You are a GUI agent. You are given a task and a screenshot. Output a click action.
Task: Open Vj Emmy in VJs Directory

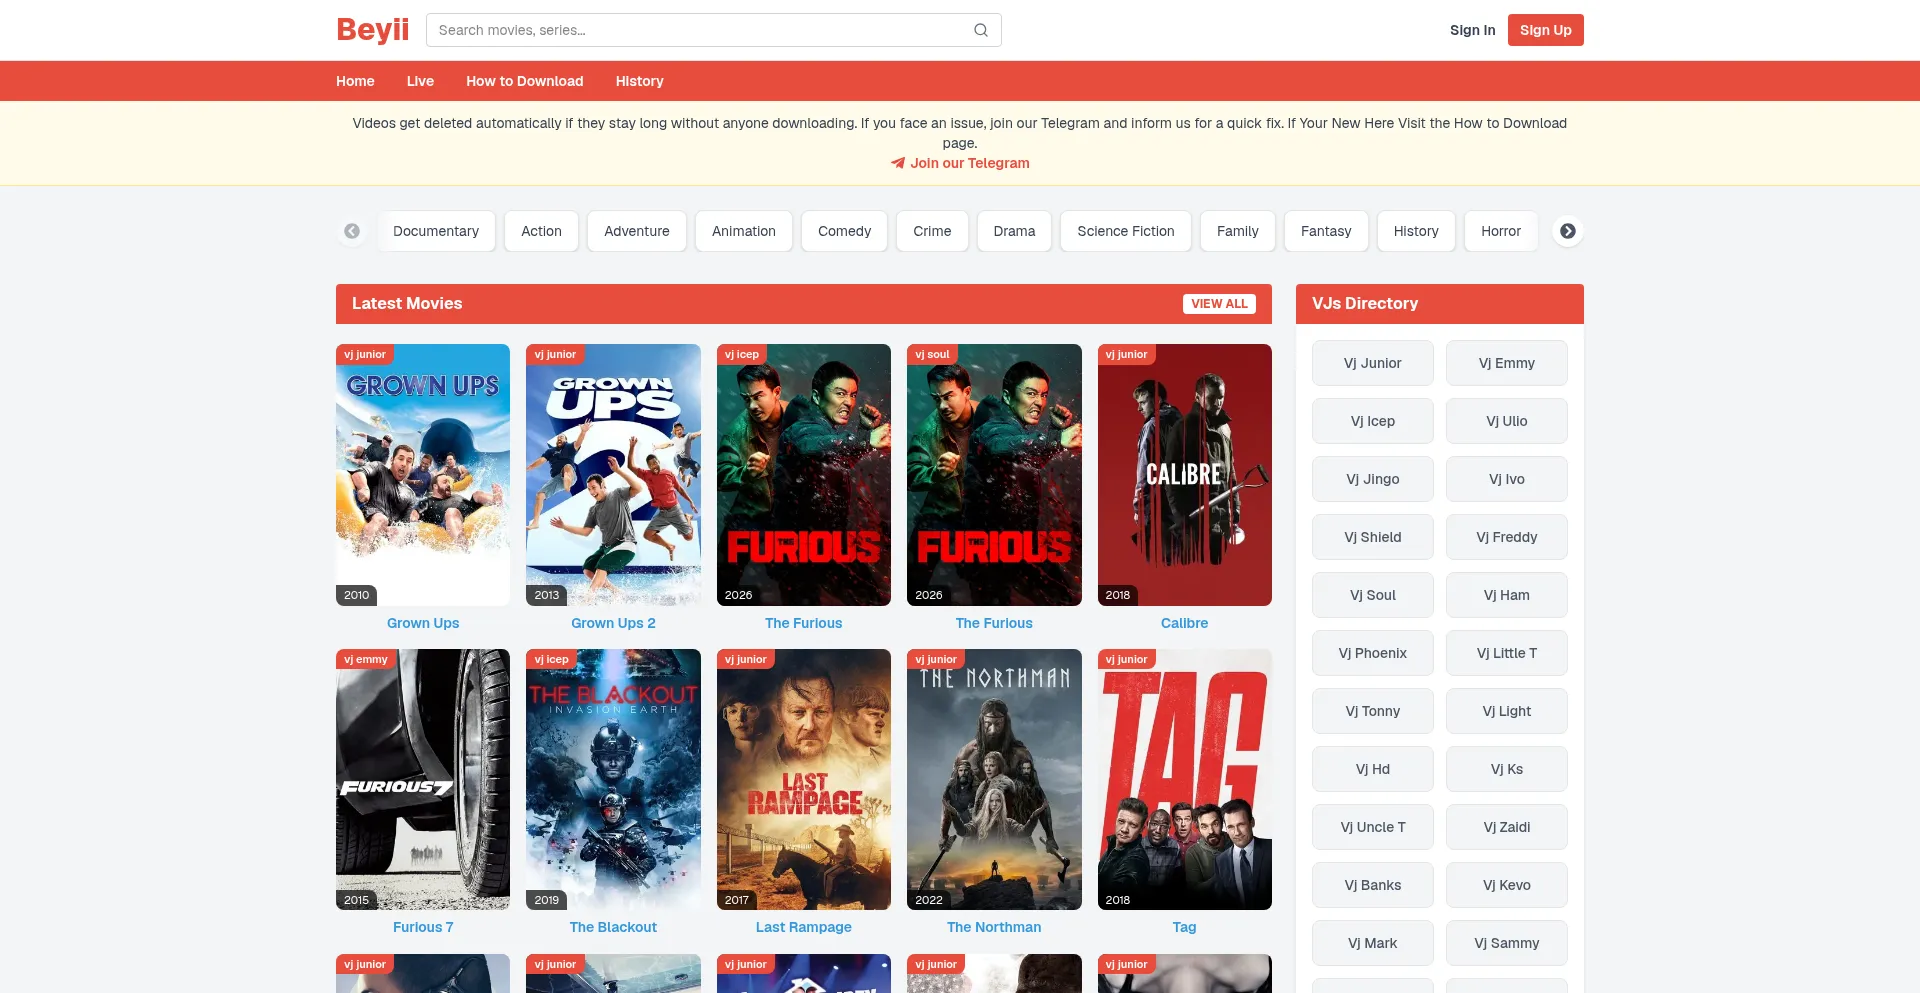[1507, 363]
